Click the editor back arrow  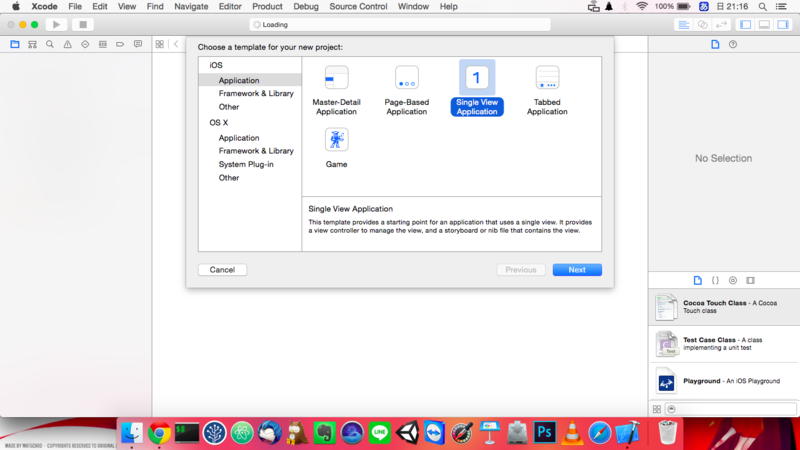[176, 44]
